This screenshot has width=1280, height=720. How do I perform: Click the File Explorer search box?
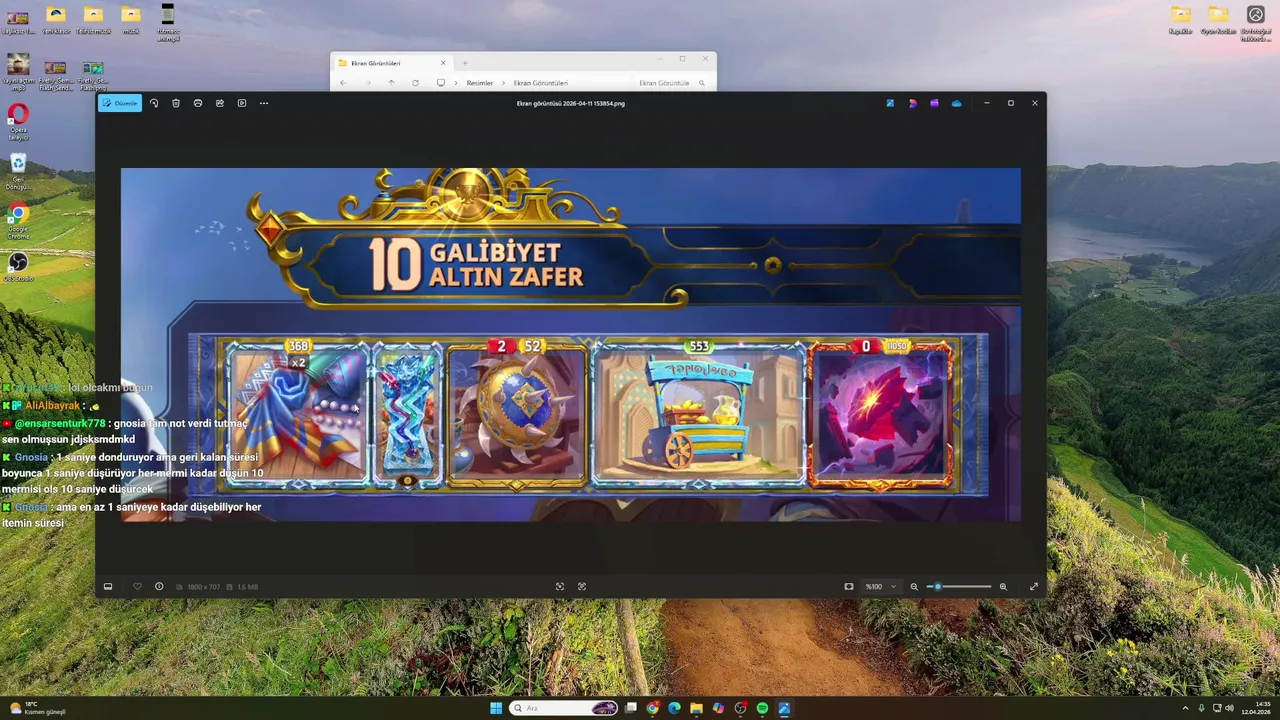(674, 83)
